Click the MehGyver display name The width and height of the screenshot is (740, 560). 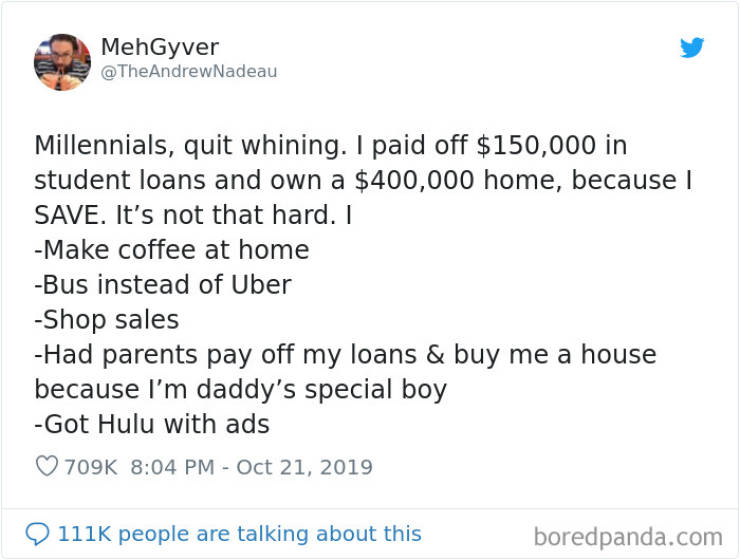click(x=159, y=47)
